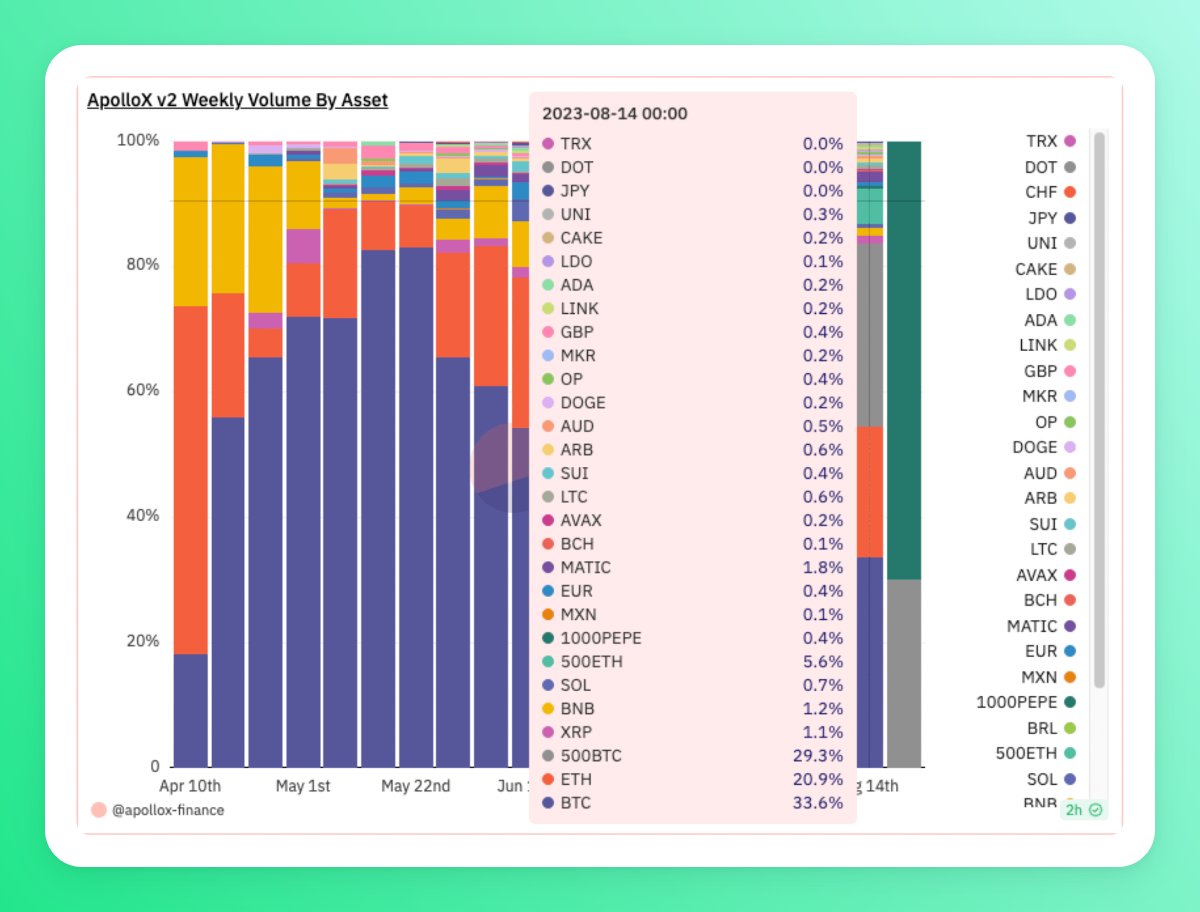Click the ETH 20.9% row in the tooltip

pyautogui.click(x=692, y=779)
